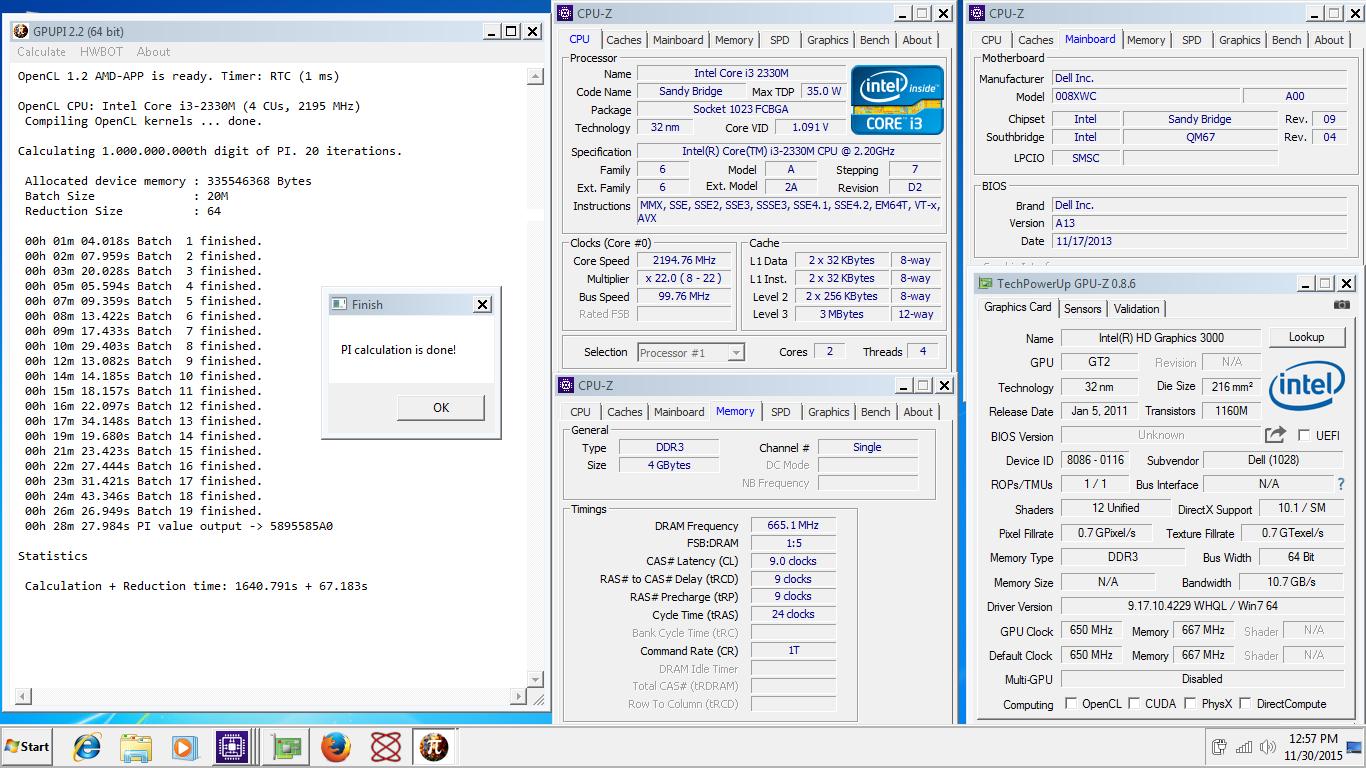This screenshot has width=1366, height=768.
Task: Open Firefox from the taskbar
Action: point(336,747)
